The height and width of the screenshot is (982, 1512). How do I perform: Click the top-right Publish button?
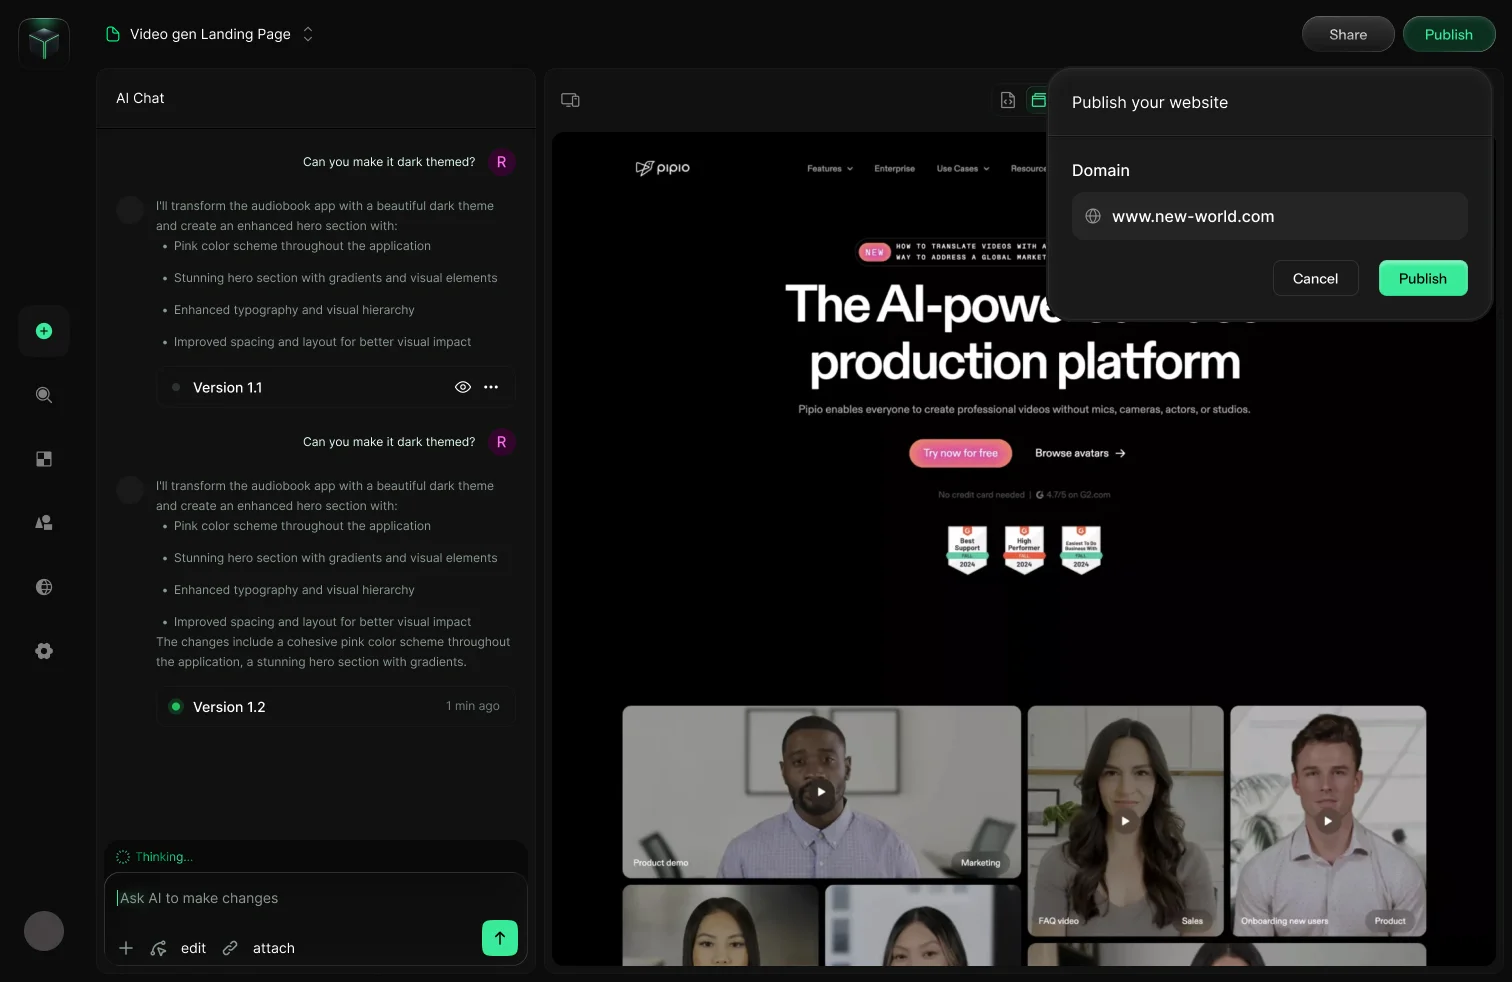(1449, 34)
